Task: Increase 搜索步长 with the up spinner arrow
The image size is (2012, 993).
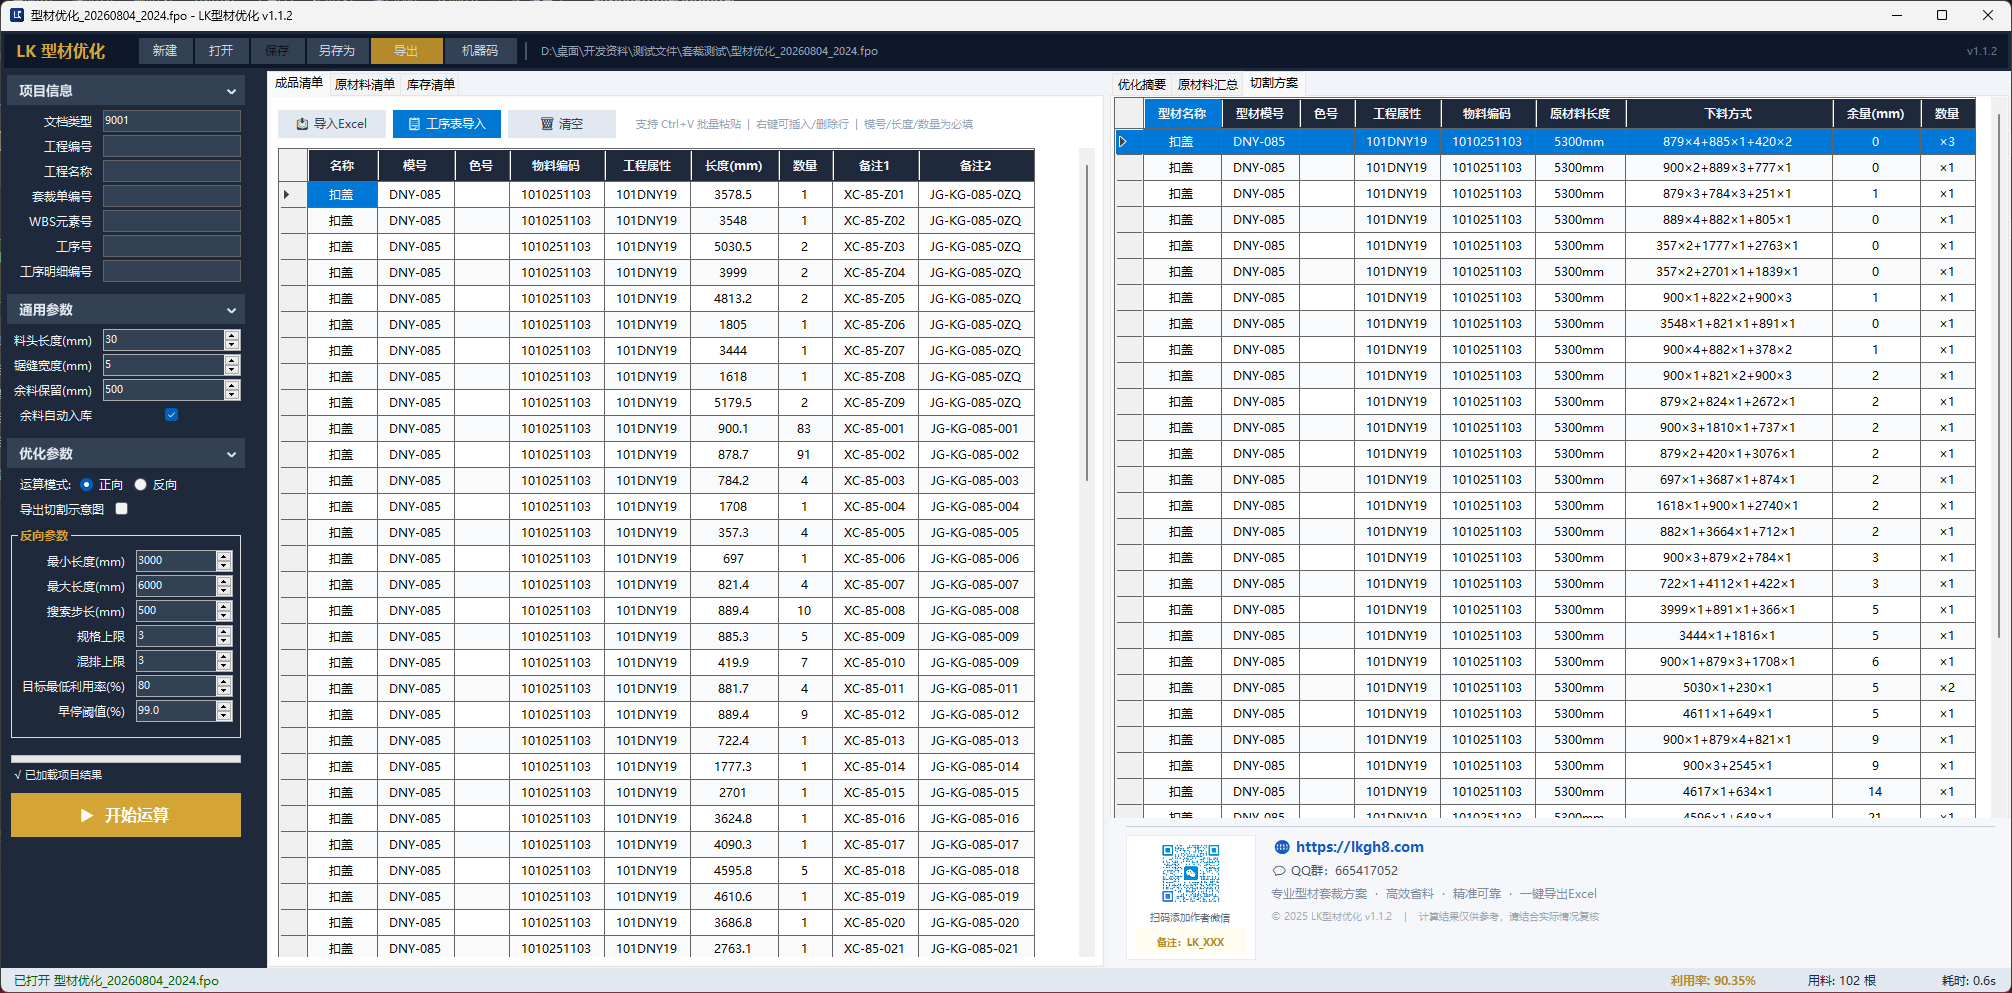Action: (224, 606)
